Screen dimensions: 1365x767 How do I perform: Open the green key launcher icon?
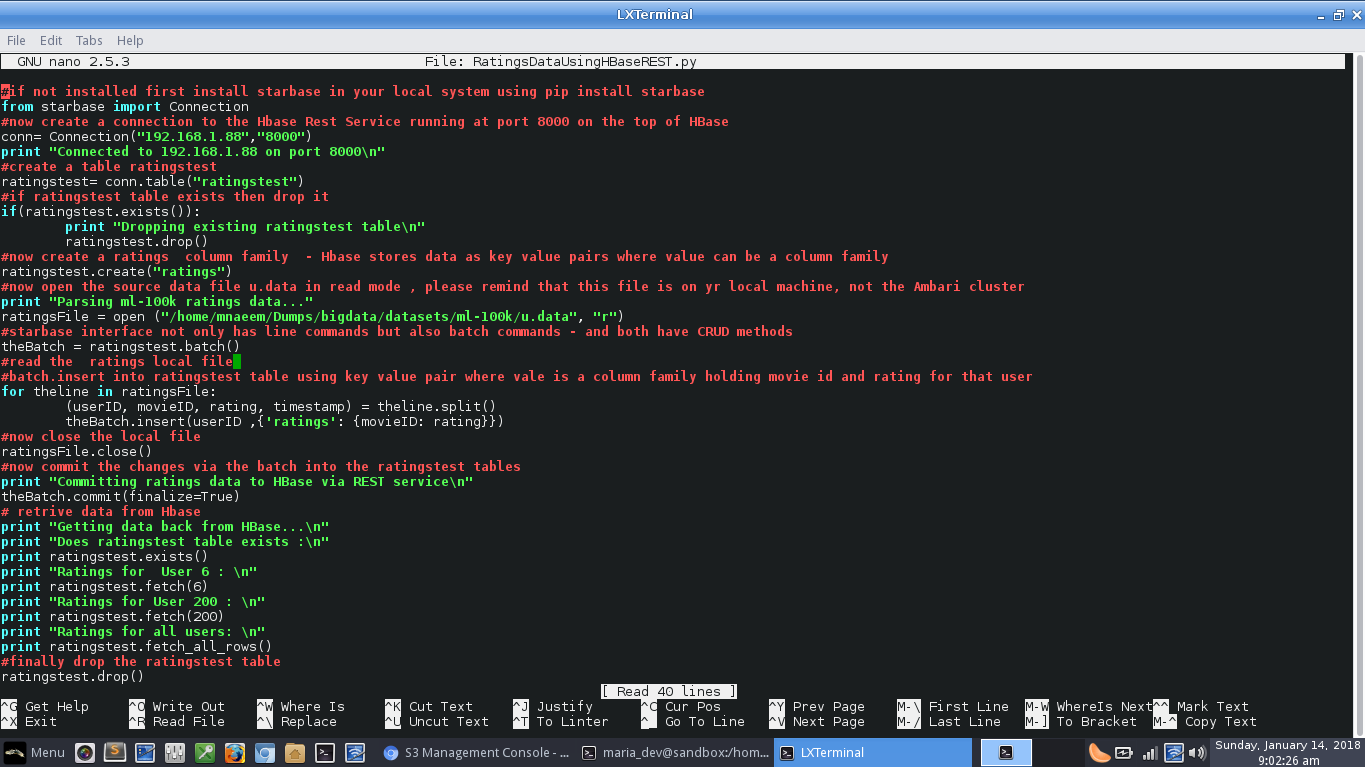click(205, 752)
